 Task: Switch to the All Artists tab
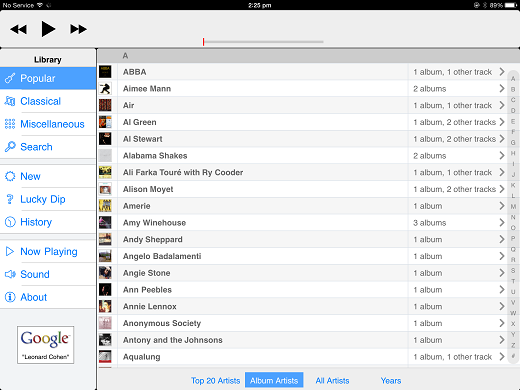[332, 381]
